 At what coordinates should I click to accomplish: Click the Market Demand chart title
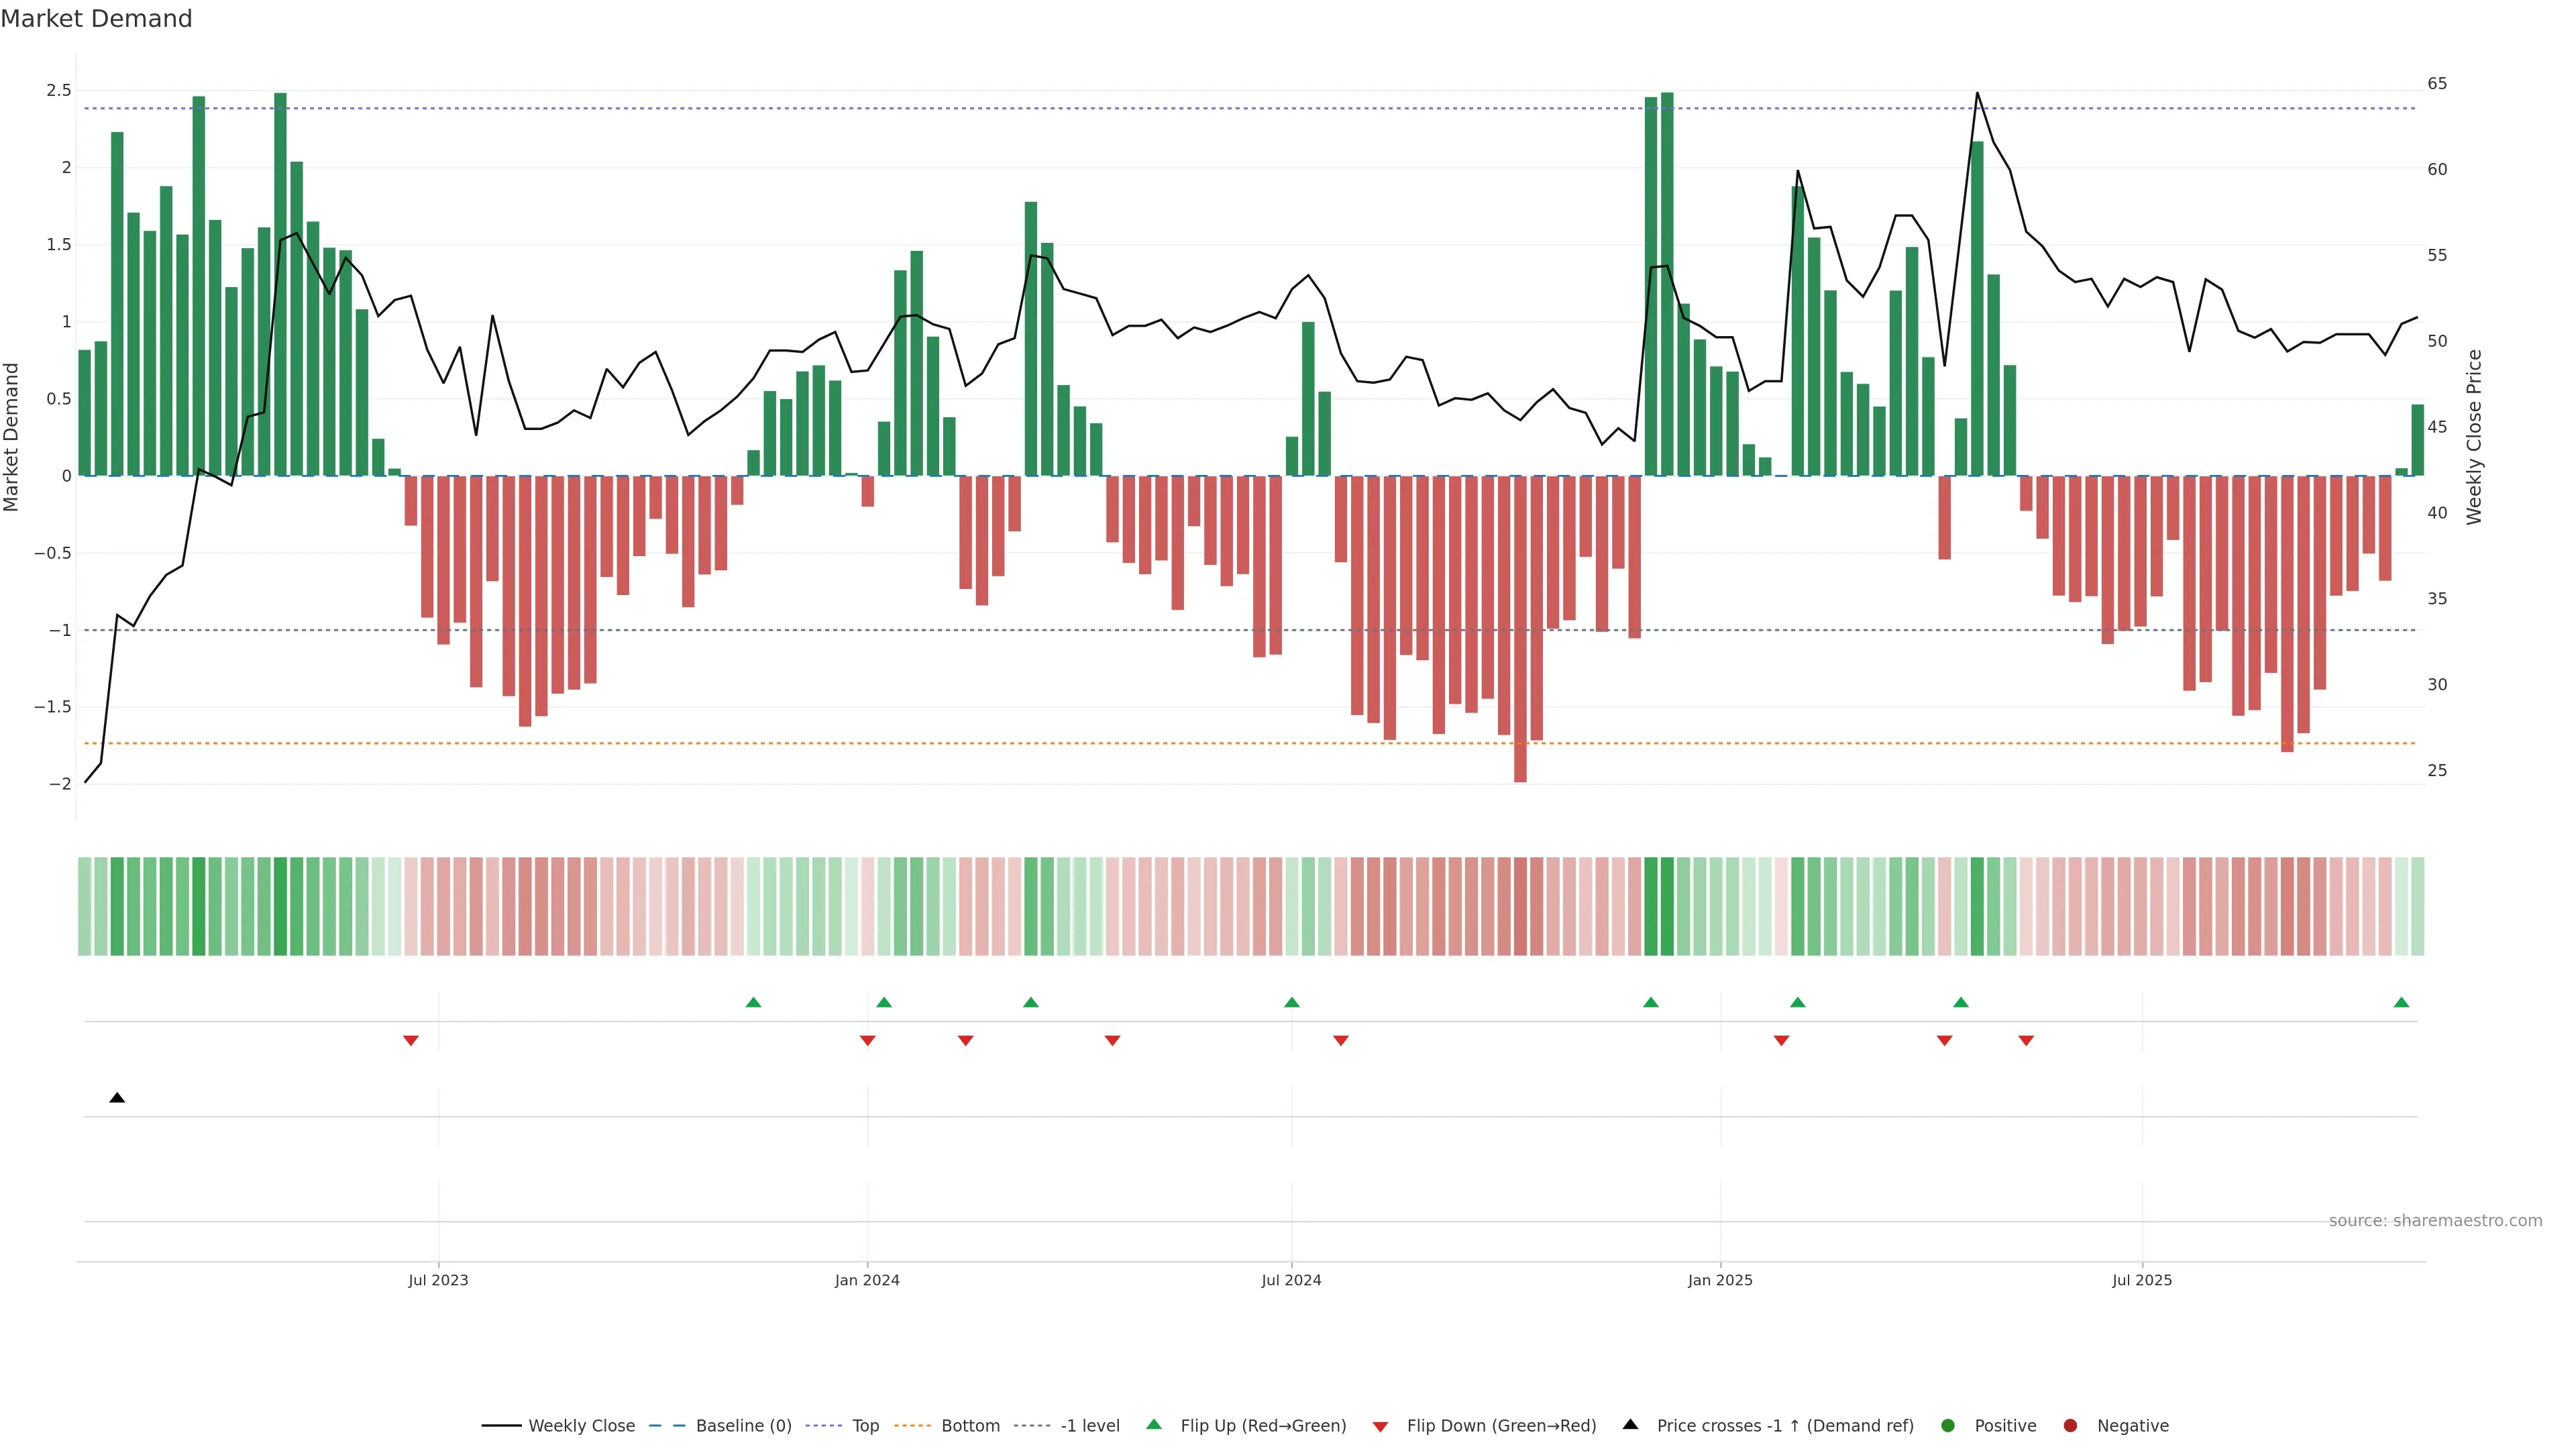click(x=96, y=19)
